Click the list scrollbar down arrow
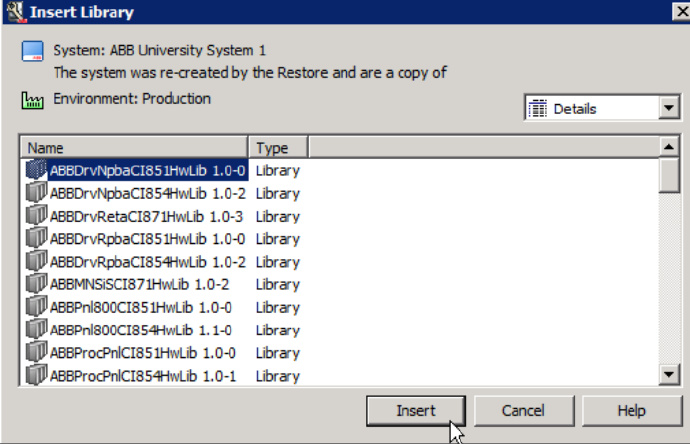Screen dimensions: 690x444 pos(669,374)
